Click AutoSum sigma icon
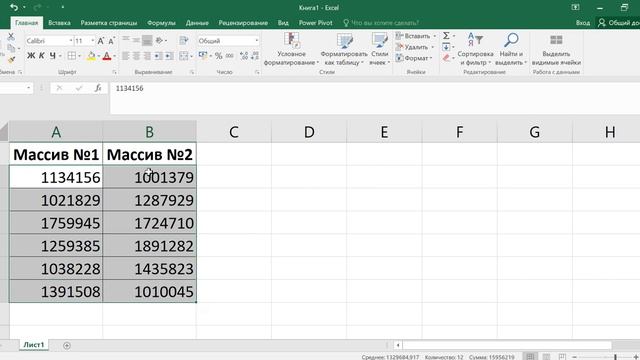This screenshot has width=640, height=360. (x=447, y=36)
